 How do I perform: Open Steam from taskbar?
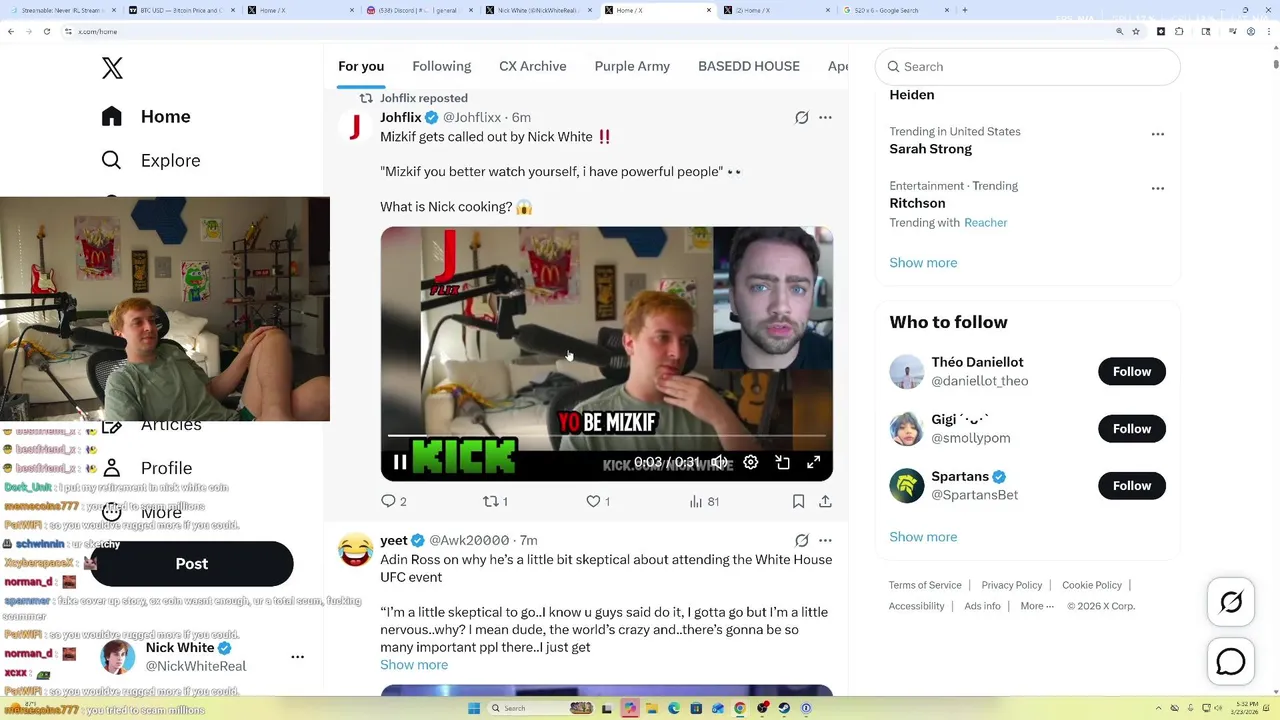(x=784, y=708)
